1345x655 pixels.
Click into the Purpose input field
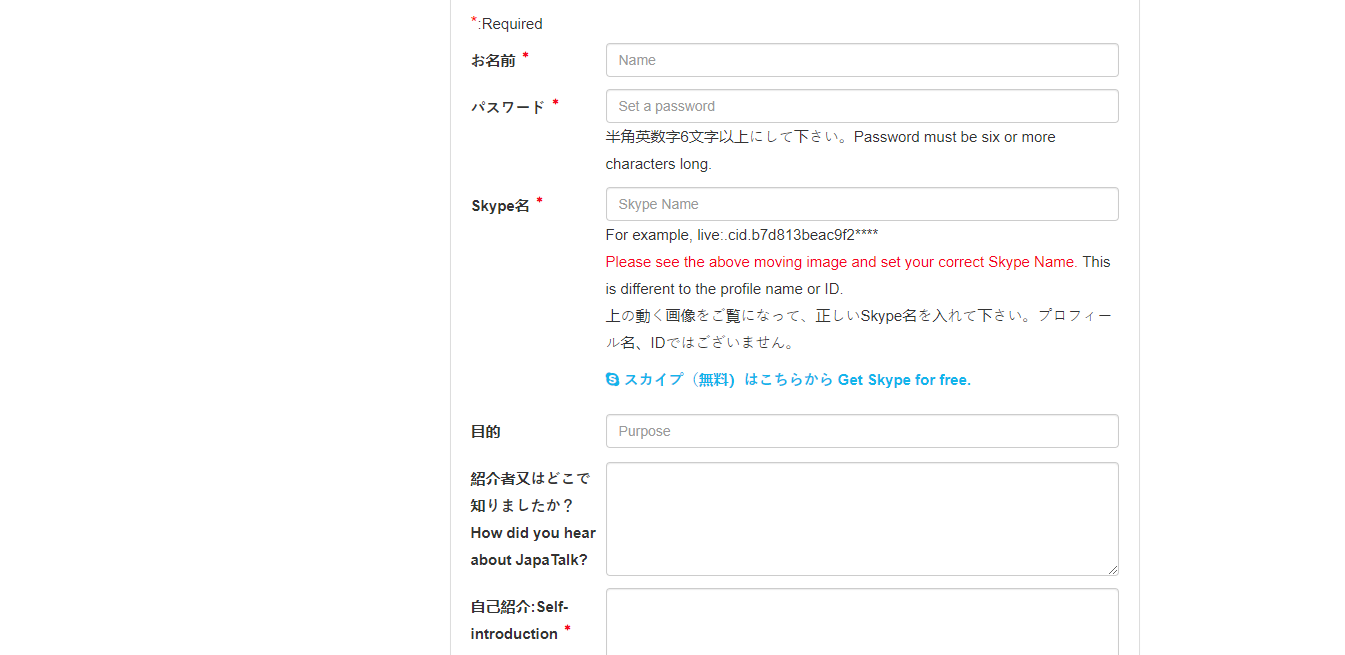point(861,431)
